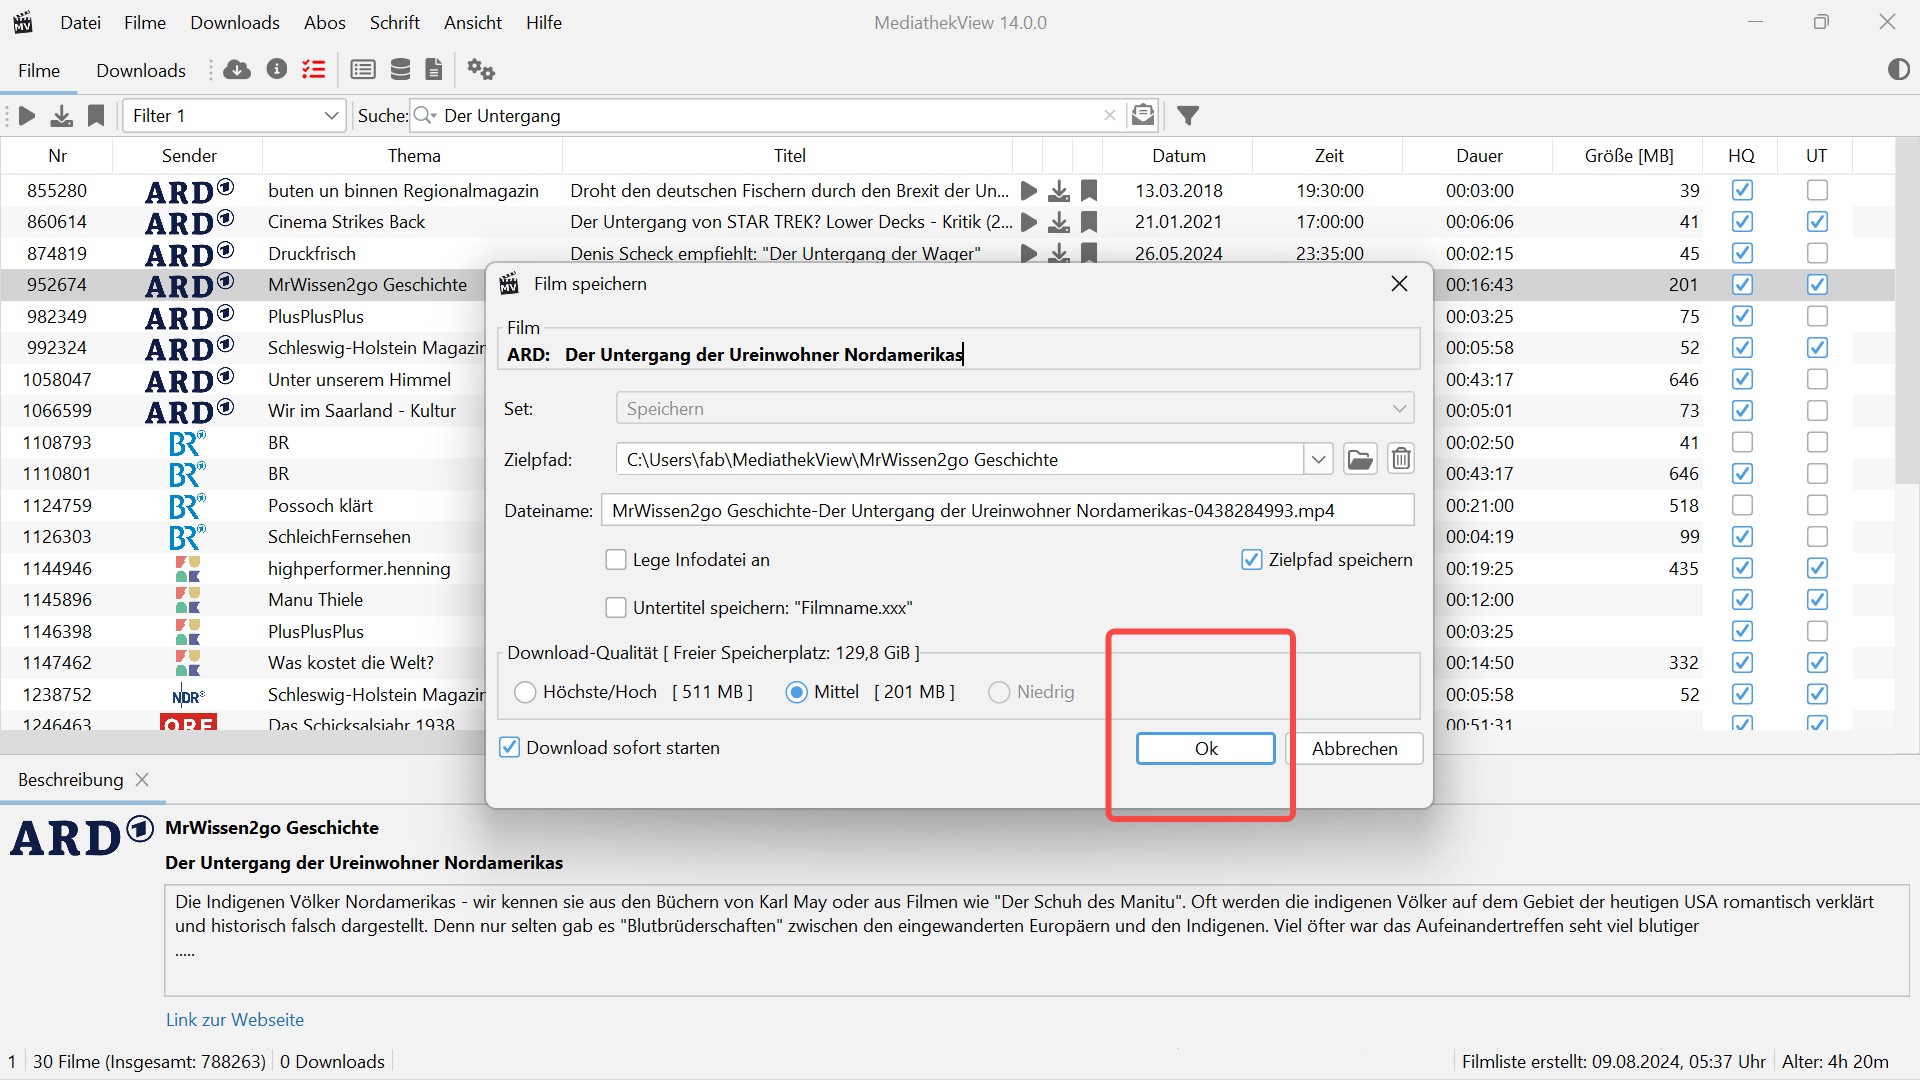
Task: Enable Lege Infodatei an checkbox
Action: [616, 560]
